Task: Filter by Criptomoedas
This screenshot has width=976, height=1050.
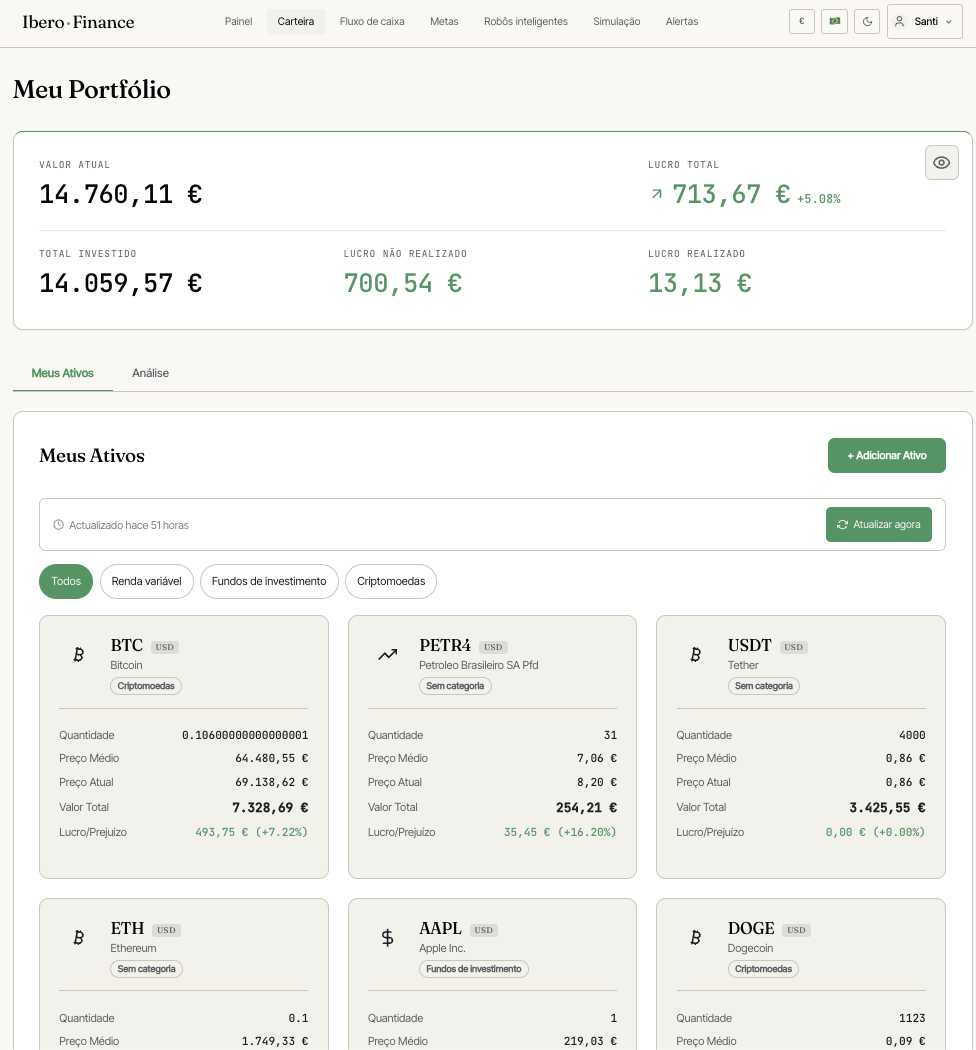Action: [x=391, y=581]
